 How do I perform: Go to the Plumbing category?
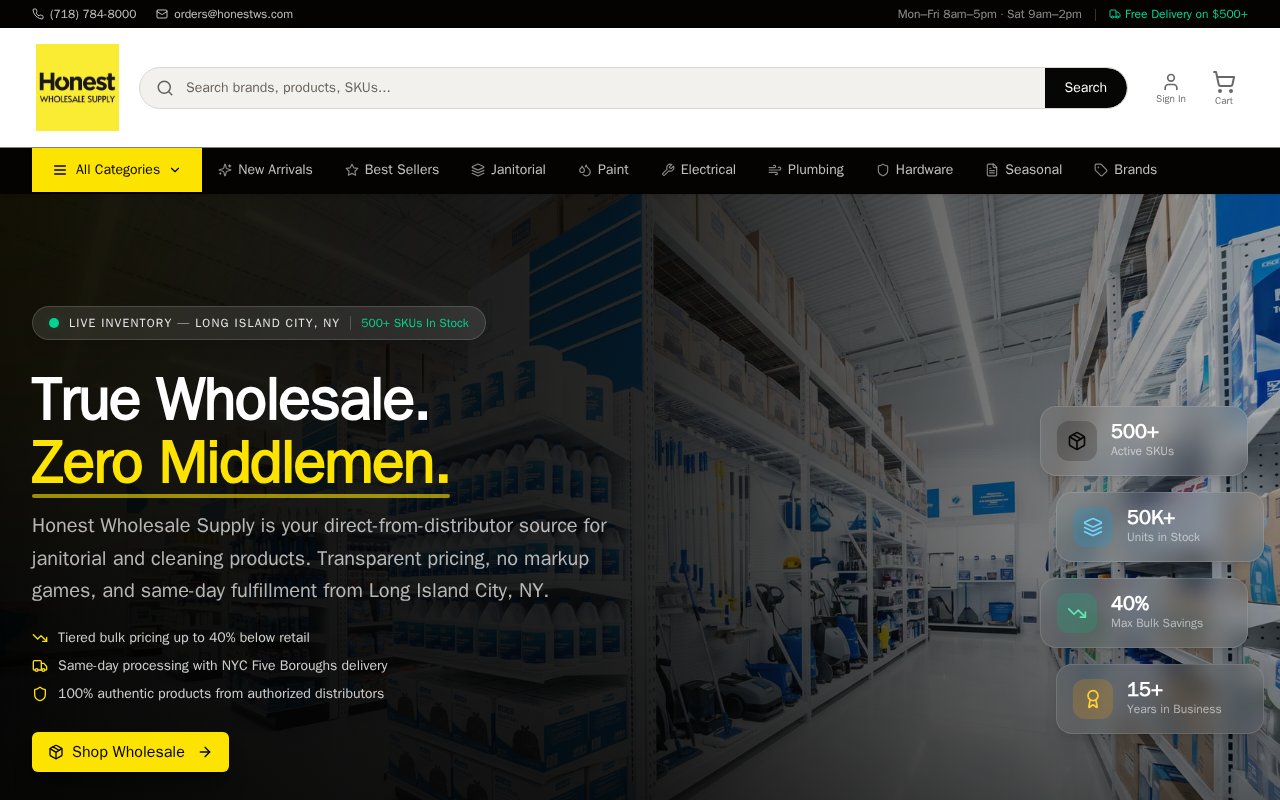click(806, 170)
